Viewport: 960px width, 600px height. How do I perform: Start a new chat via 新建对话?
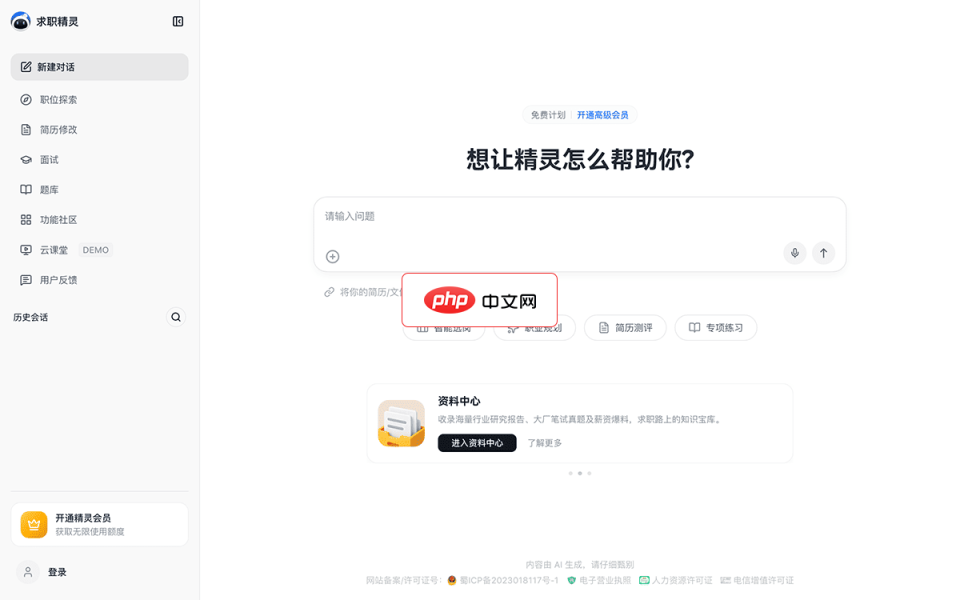(x=99, y=67)
